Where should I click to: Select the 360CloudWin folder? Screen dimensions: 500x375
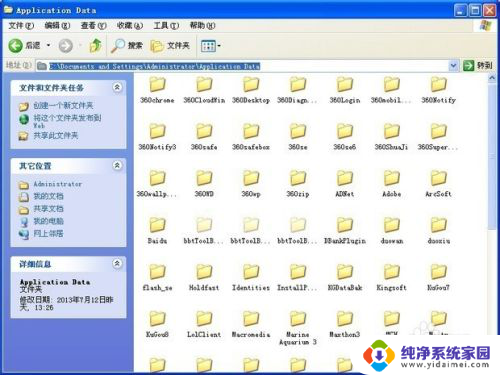click(x=204, y=90)
